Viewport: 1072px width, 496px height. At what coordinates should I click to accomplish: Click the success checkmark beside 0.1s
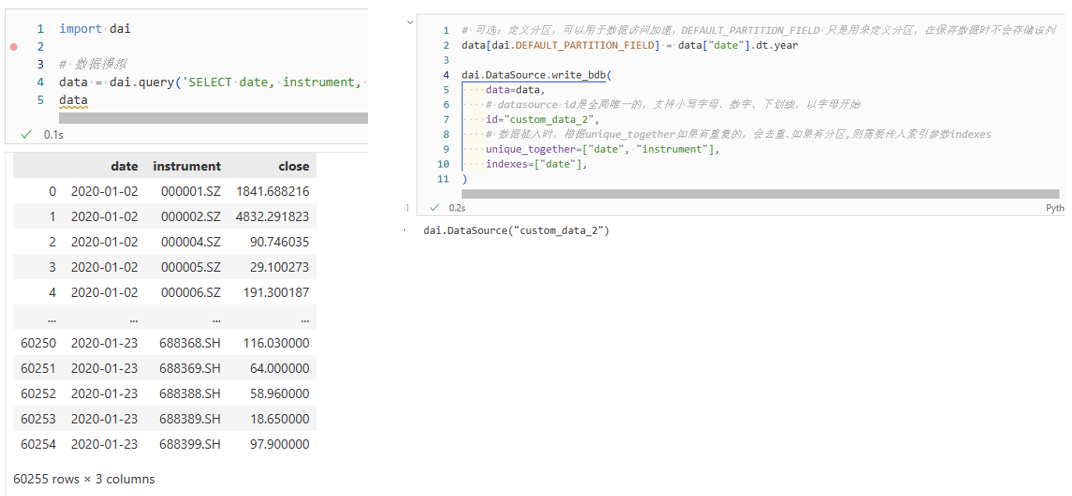26,134
